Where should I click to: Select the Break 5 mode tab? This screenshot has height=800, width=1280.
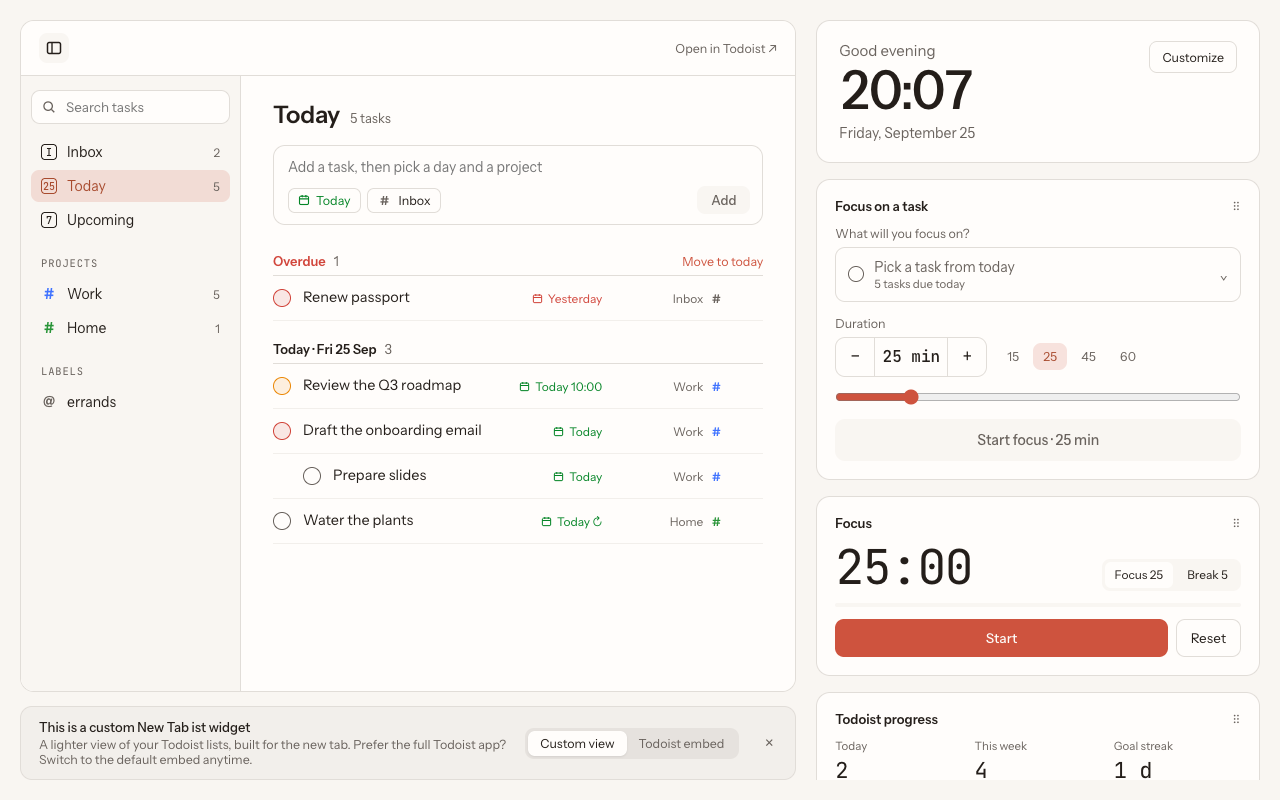click(x=1207, y=575)
